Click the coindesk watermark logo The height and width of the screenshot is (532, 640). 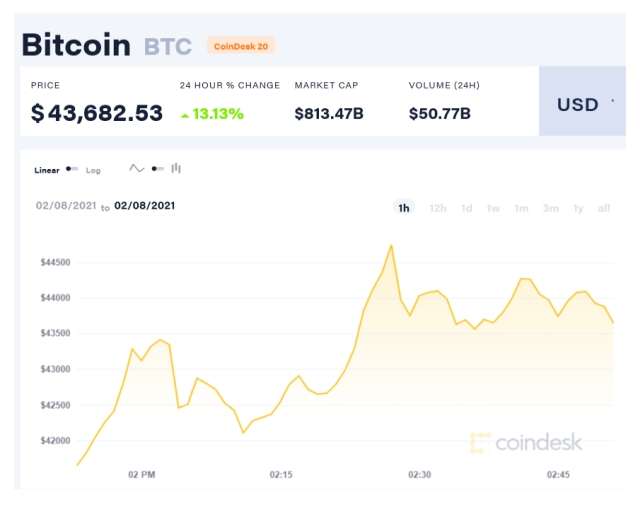(x=526, y=442)
